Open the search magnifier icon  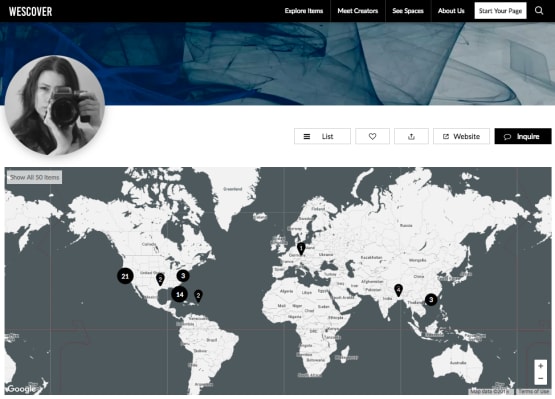click(x=539, y=11)
